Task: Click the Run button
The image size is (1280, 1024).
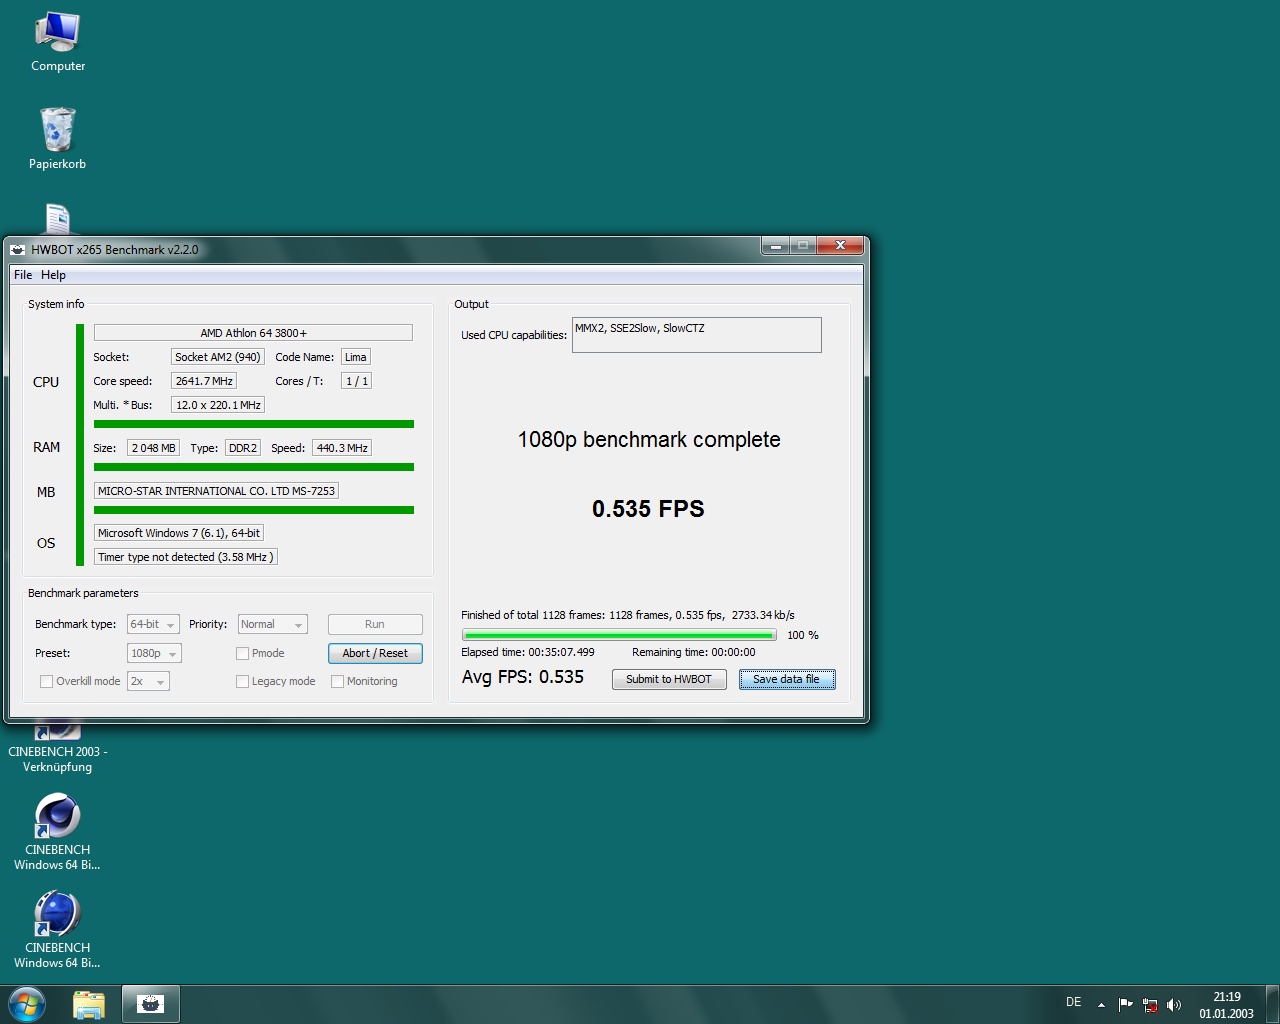Action: (375, 624)
